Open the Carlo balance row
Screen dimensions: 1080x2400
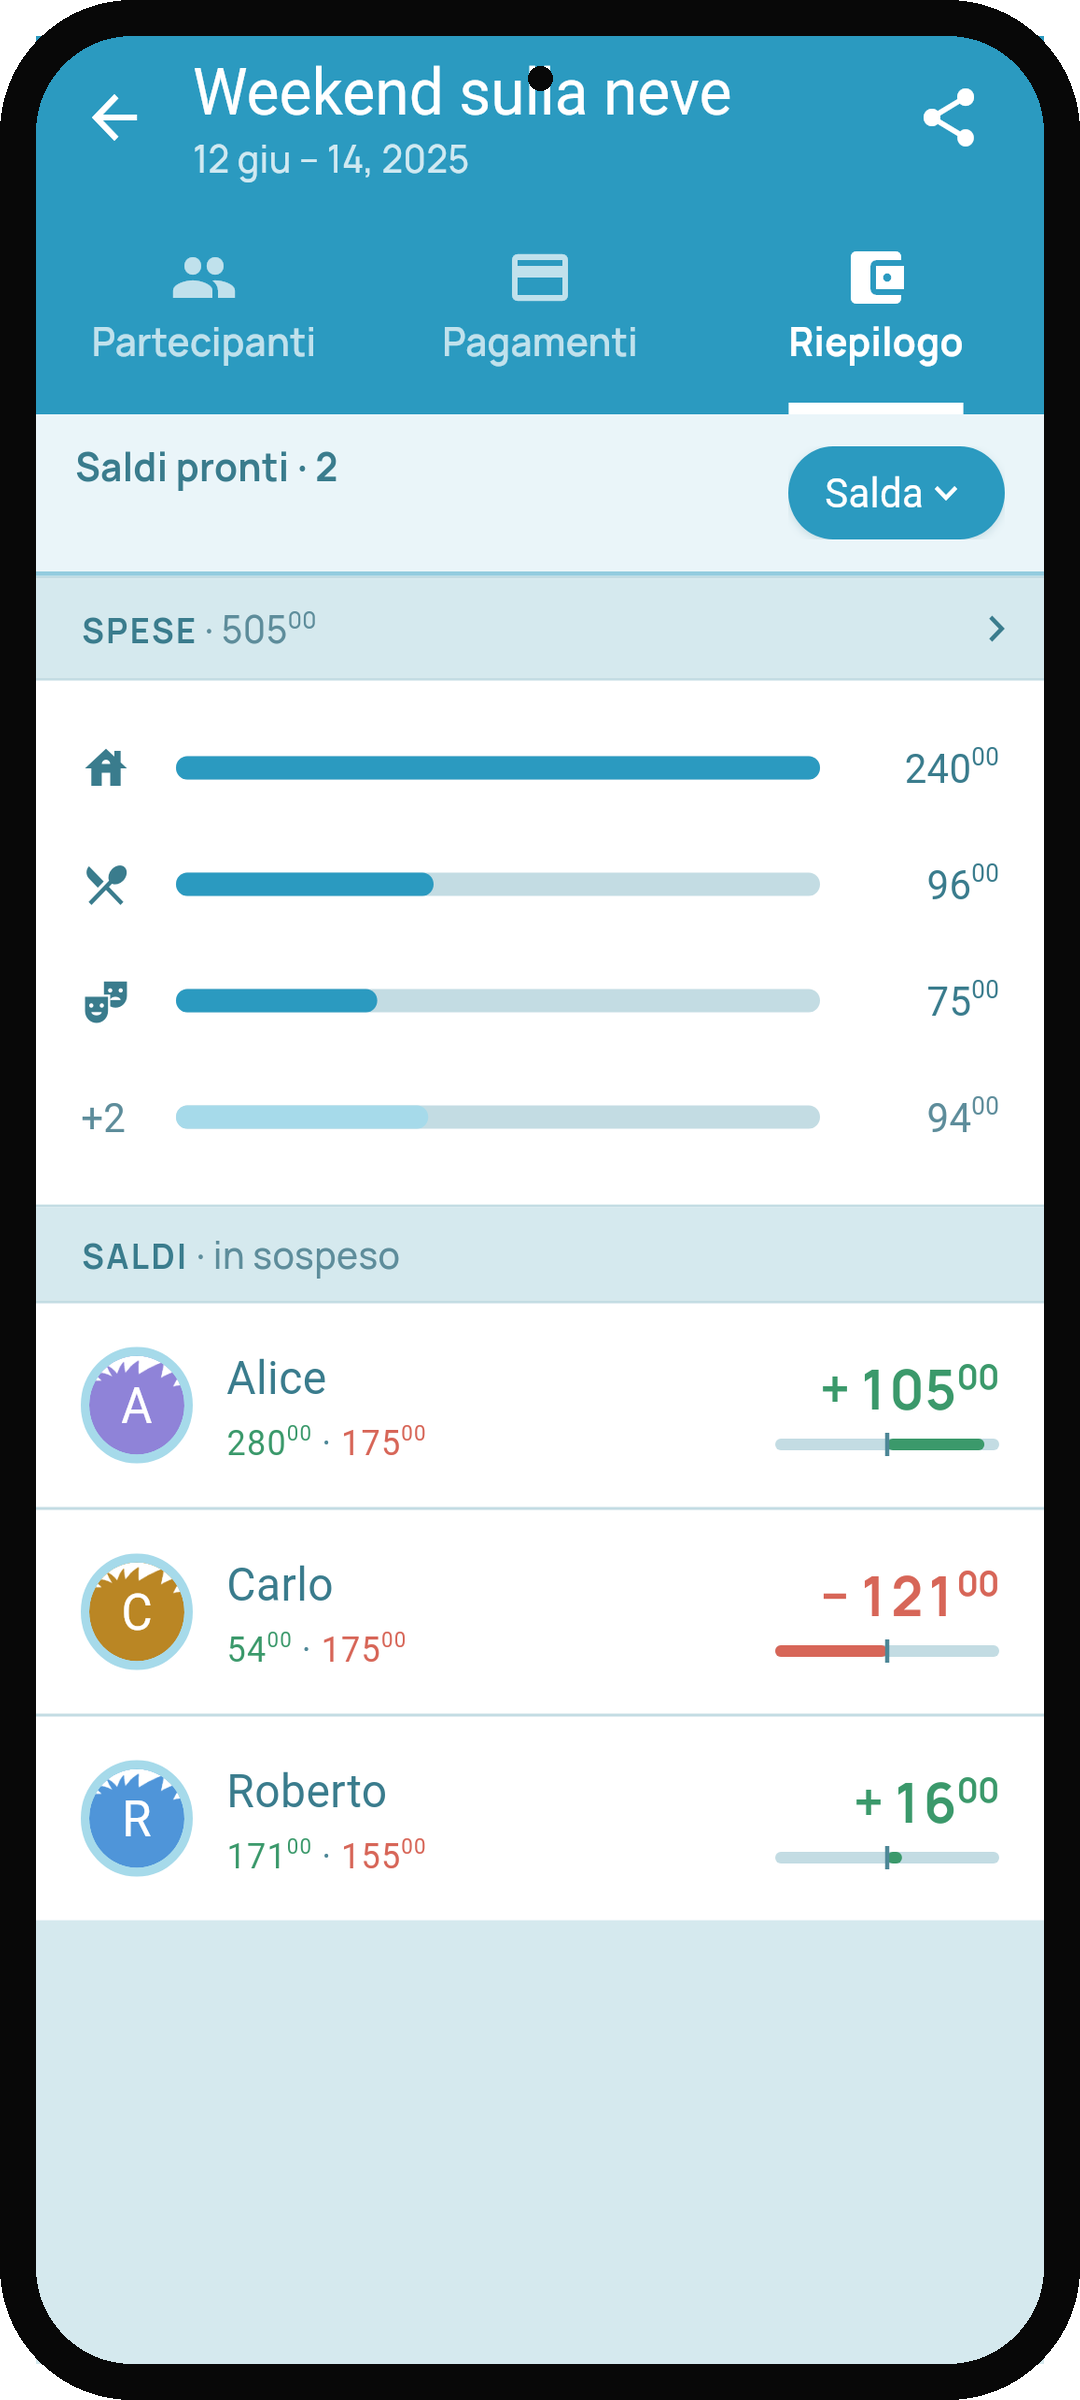540,1612
